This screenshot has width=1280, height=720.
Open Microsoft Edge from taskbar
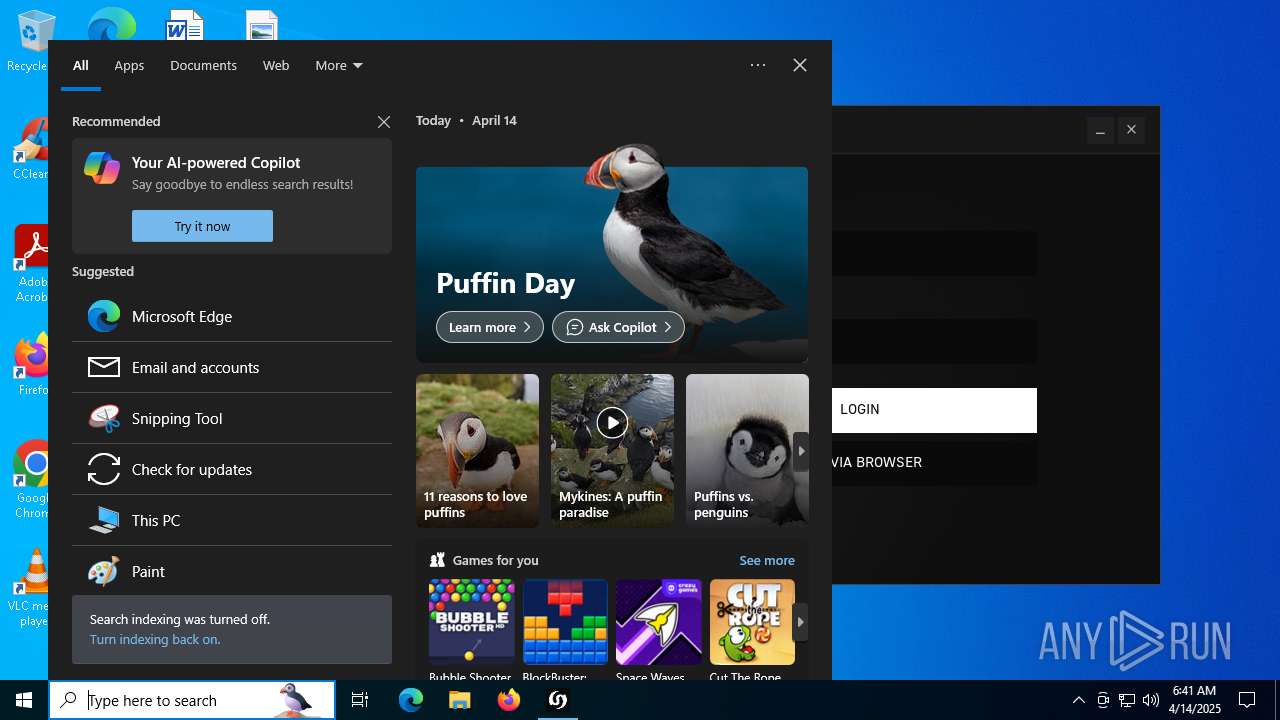(x=411, y=700)
